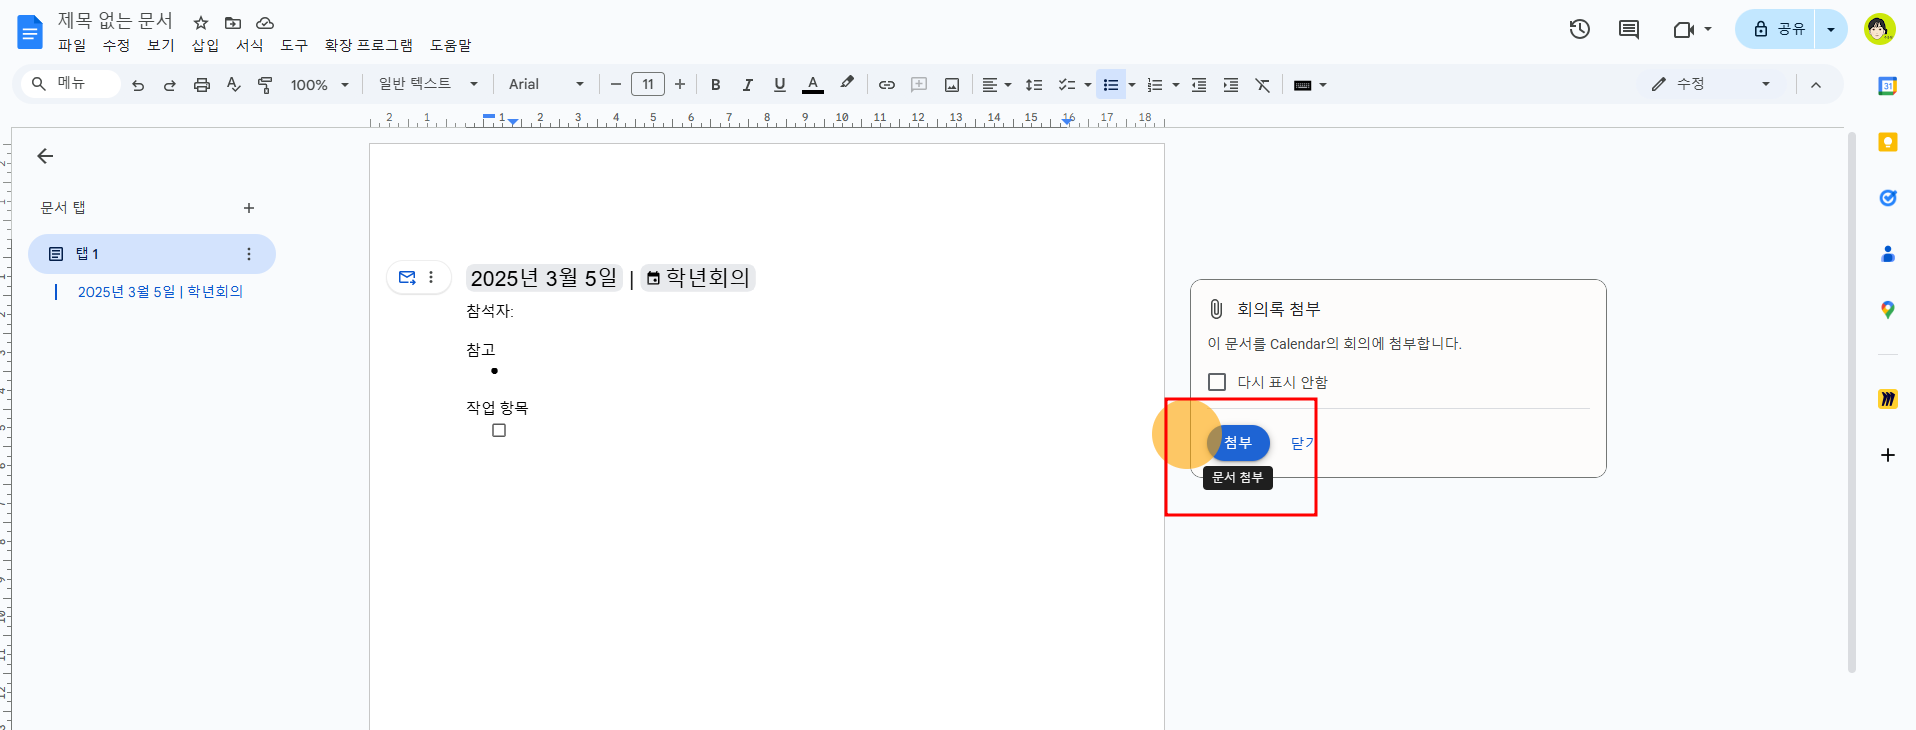The width and height of the screenshot is (1916, 730).
Task: Add a new document tab
Action: 249,208
